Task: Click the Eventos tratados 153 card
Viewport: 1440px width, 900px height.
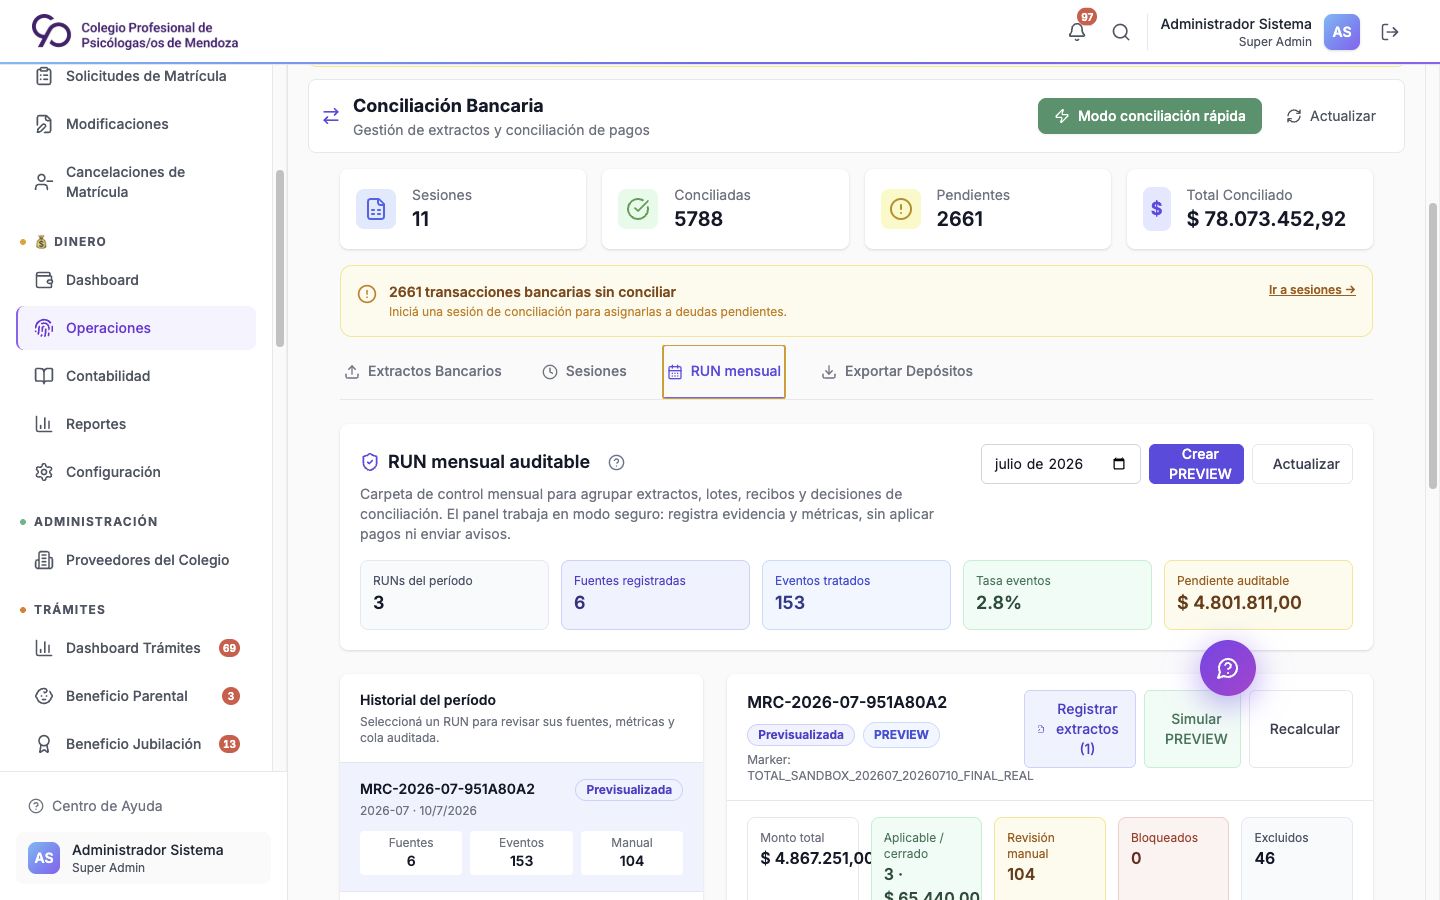Action: [856, 595]
